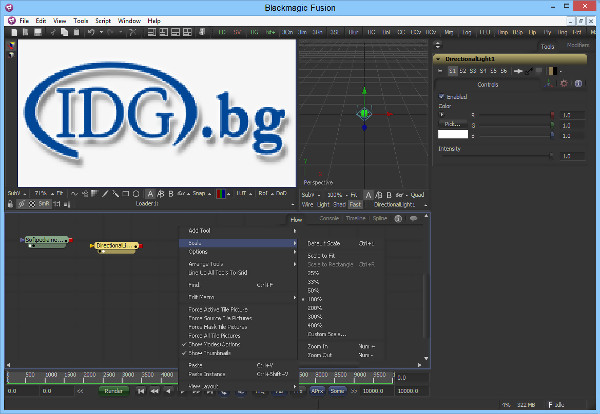Click the eyedropper-like icon in tool header
The width and height of the screenshot is (600, 414).
[x=529, y=71]
